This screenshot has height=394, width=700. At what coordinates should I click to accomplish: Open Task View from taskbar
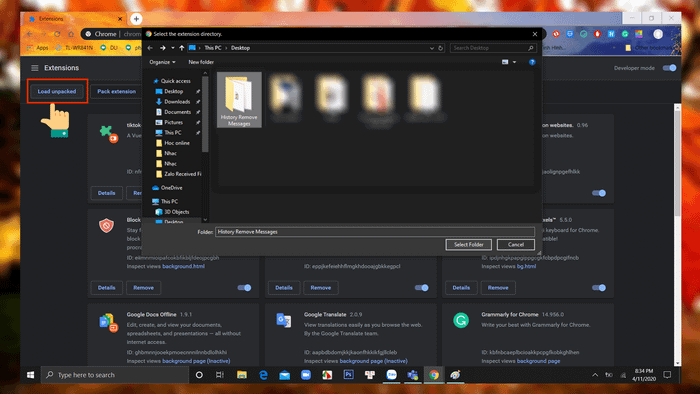(x=220, y=375)
